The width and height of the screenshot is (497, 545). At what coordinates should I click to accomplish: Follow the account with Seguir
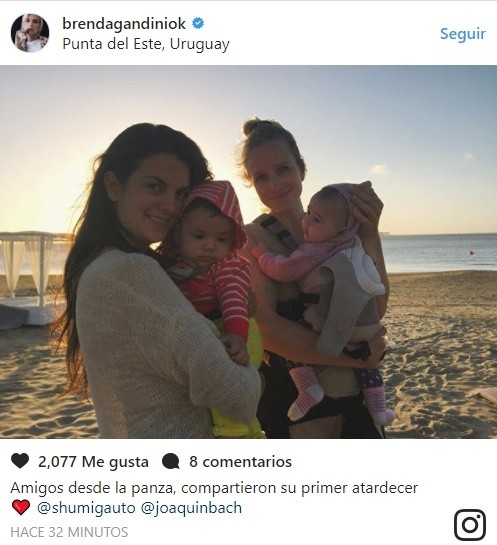463,34
